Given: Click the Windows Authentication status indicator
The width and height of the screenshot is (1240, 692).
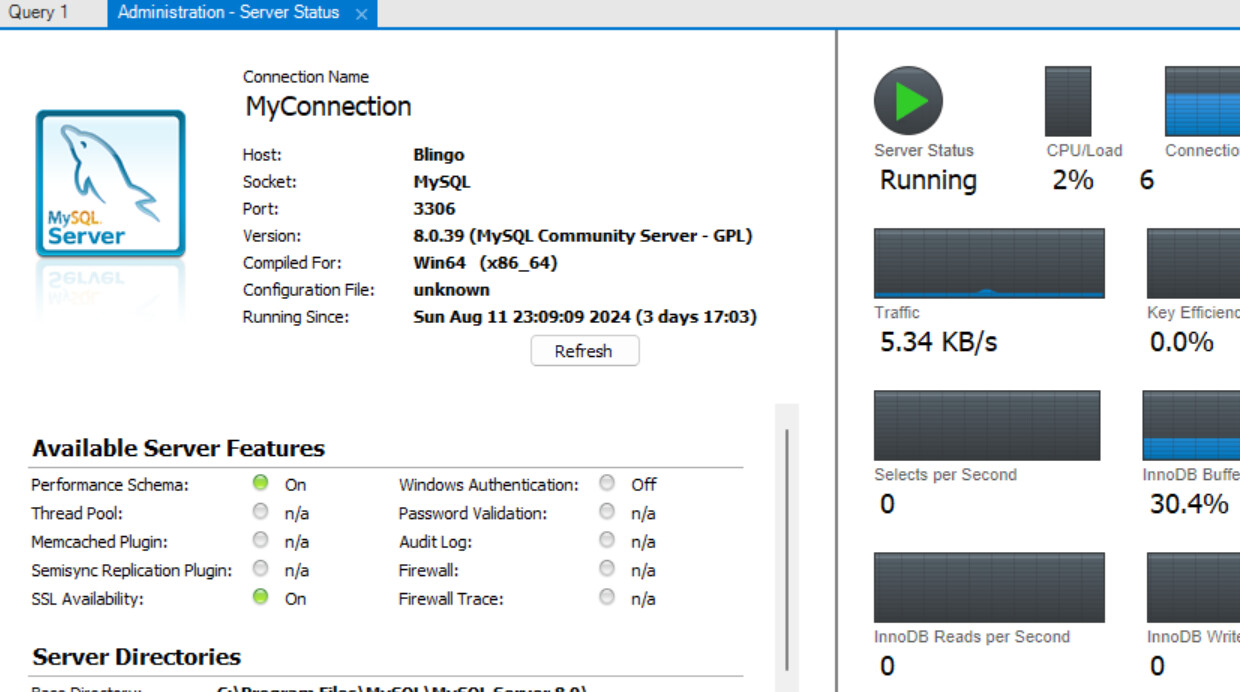Looking at the screenshot, I should (x=607, y=483).
